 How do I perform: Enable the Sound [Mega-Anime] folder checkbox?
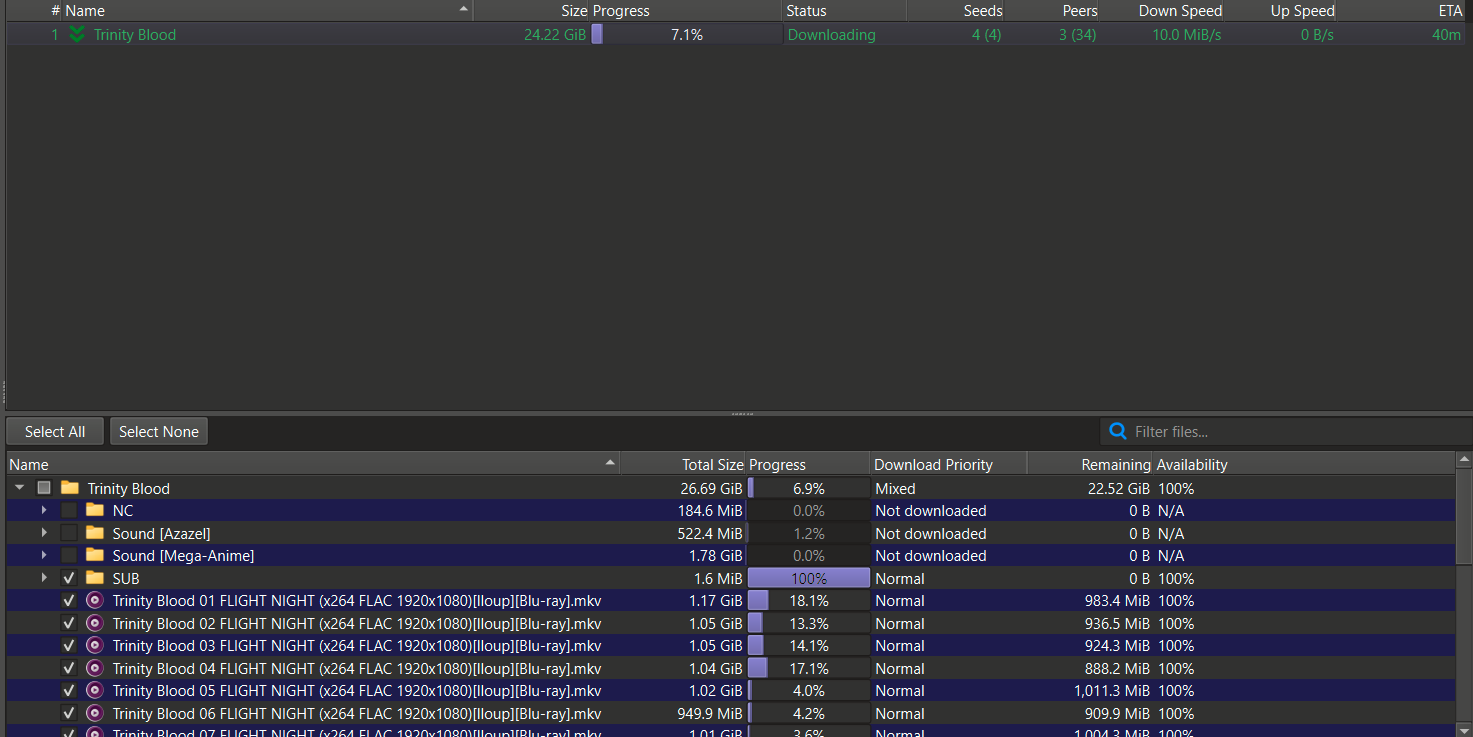pyautogui.click(x=69, y=556)
